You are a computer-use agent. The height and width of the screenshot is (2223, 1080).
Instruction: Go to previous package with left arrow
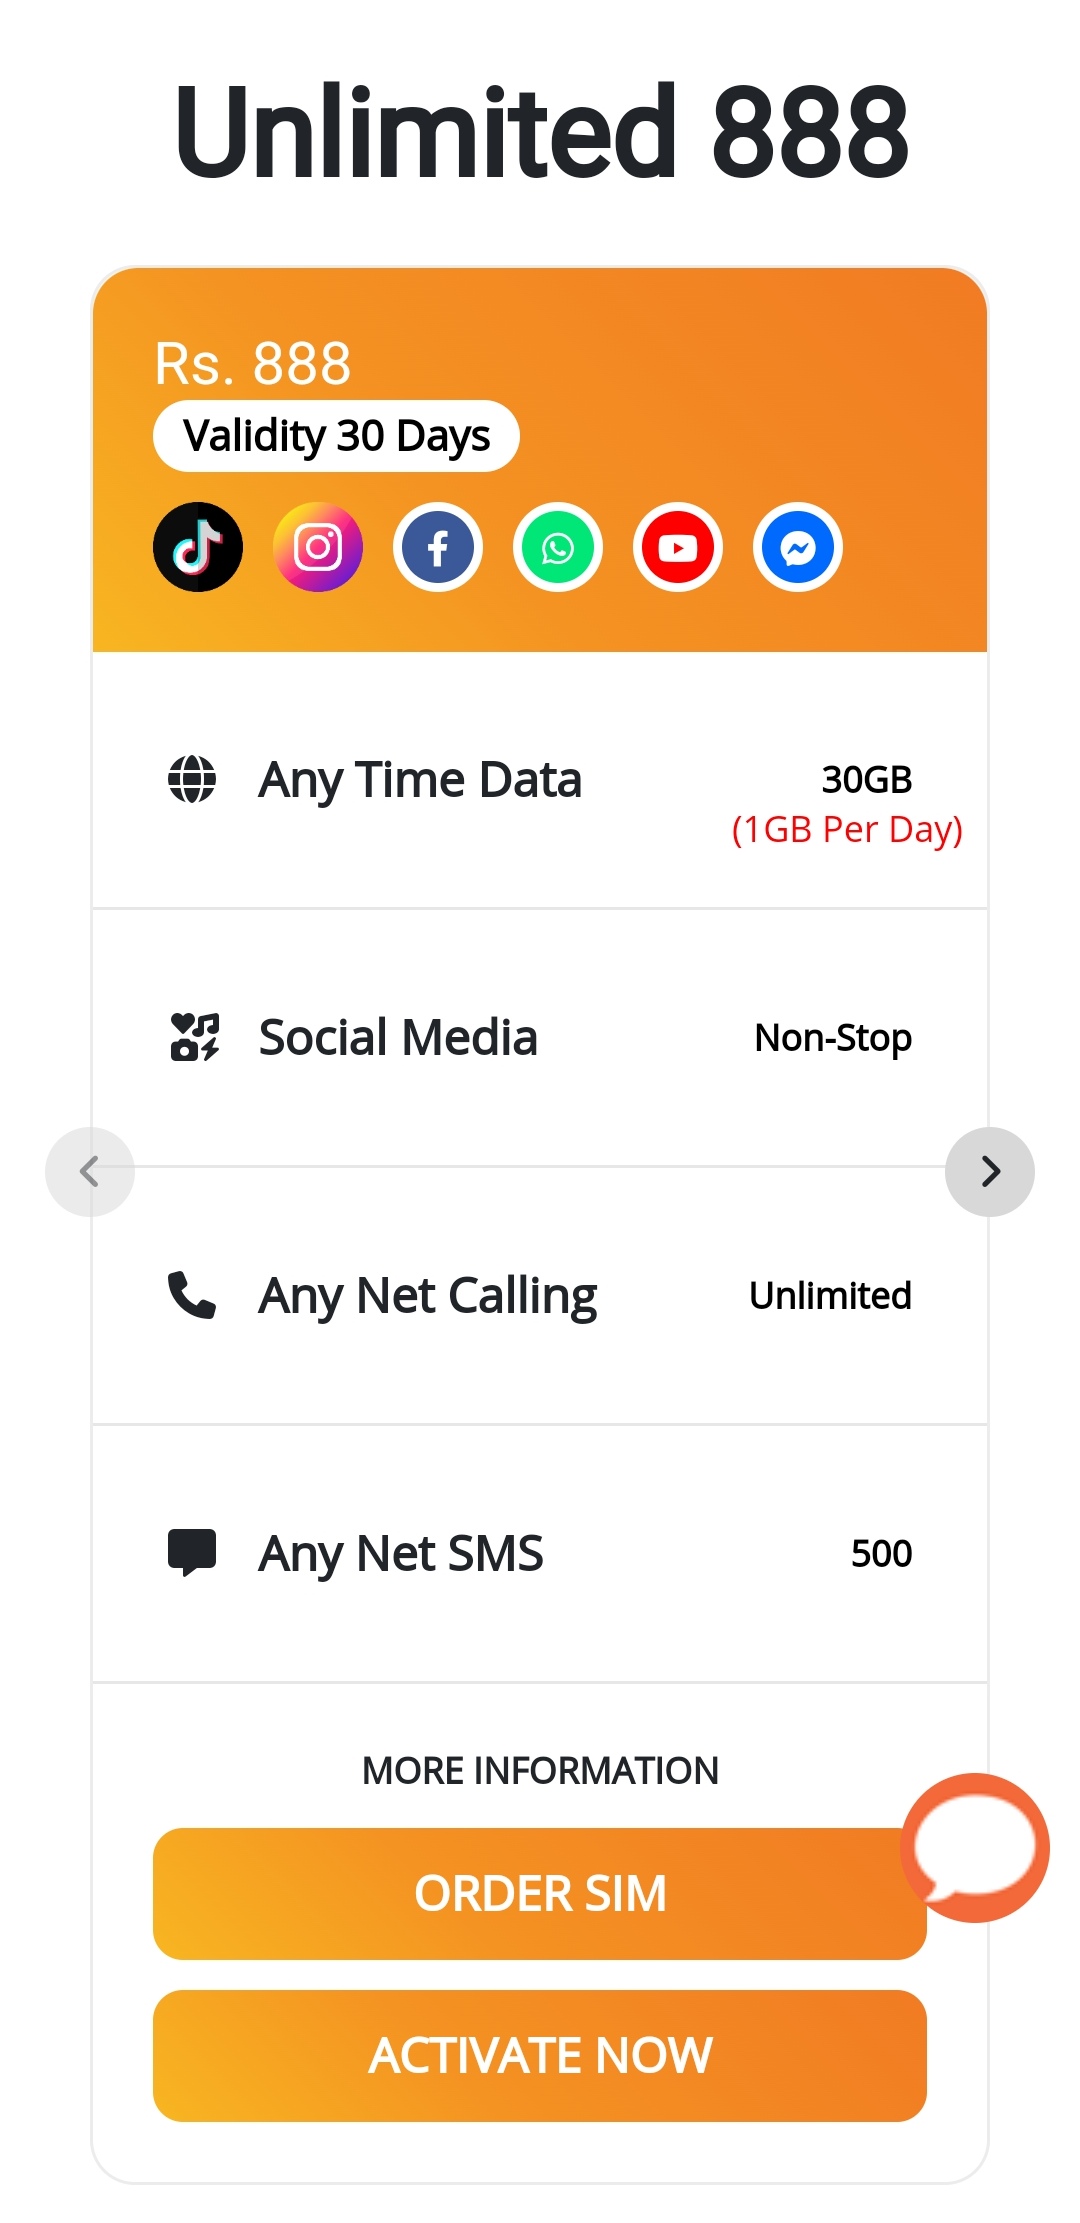click(x=90, y=1172)
